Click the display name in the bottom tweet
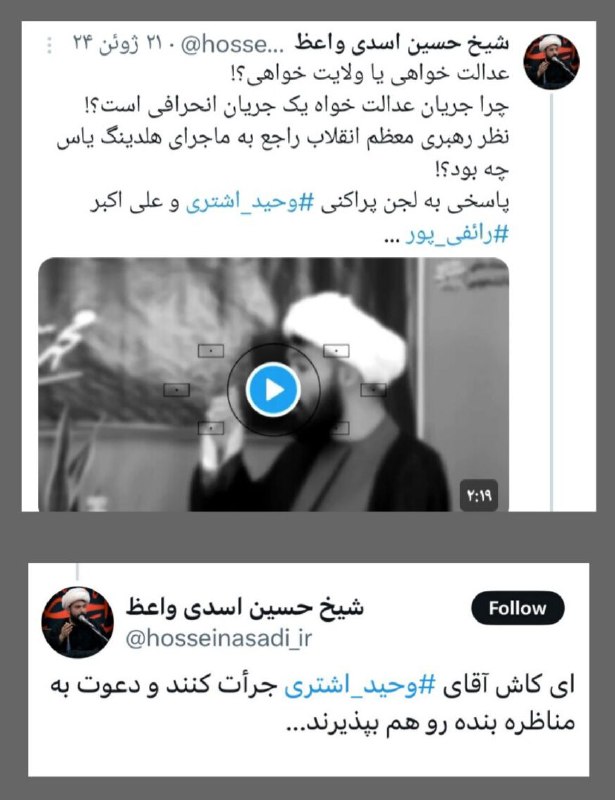The height and width of the screenshot is (800, 615). pyautogui.click(x=245, y=607)
